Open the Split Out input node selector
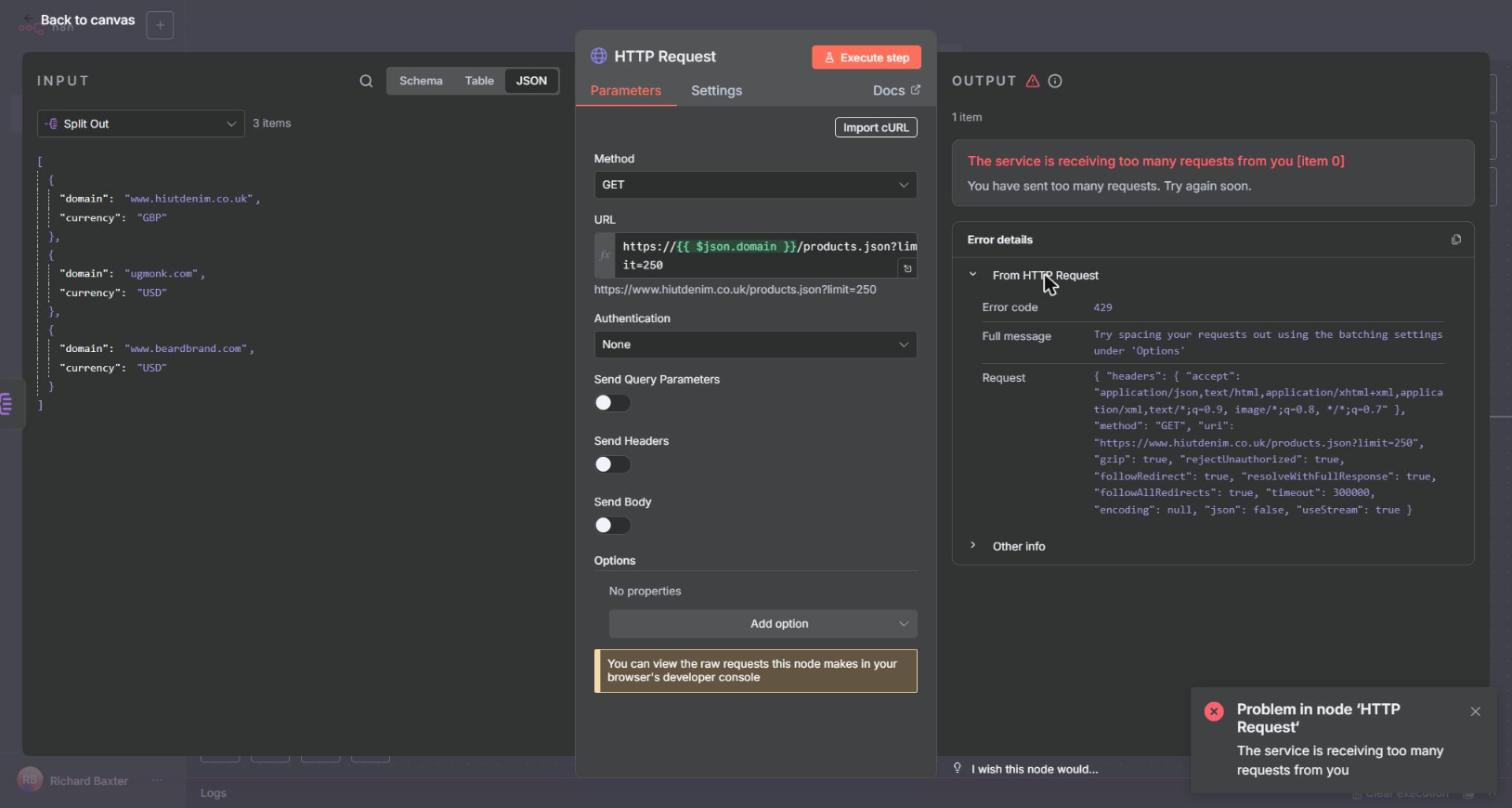 point(141,124)
